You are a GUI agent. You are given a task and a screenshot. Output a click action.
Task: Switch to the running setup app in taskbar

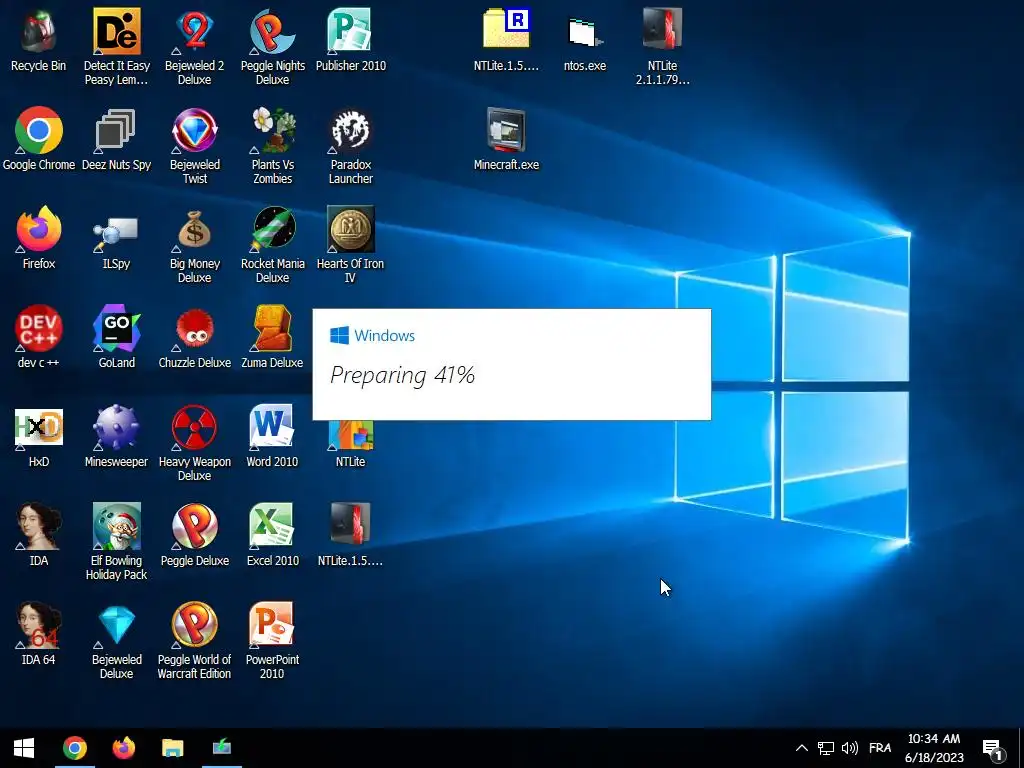222,748
